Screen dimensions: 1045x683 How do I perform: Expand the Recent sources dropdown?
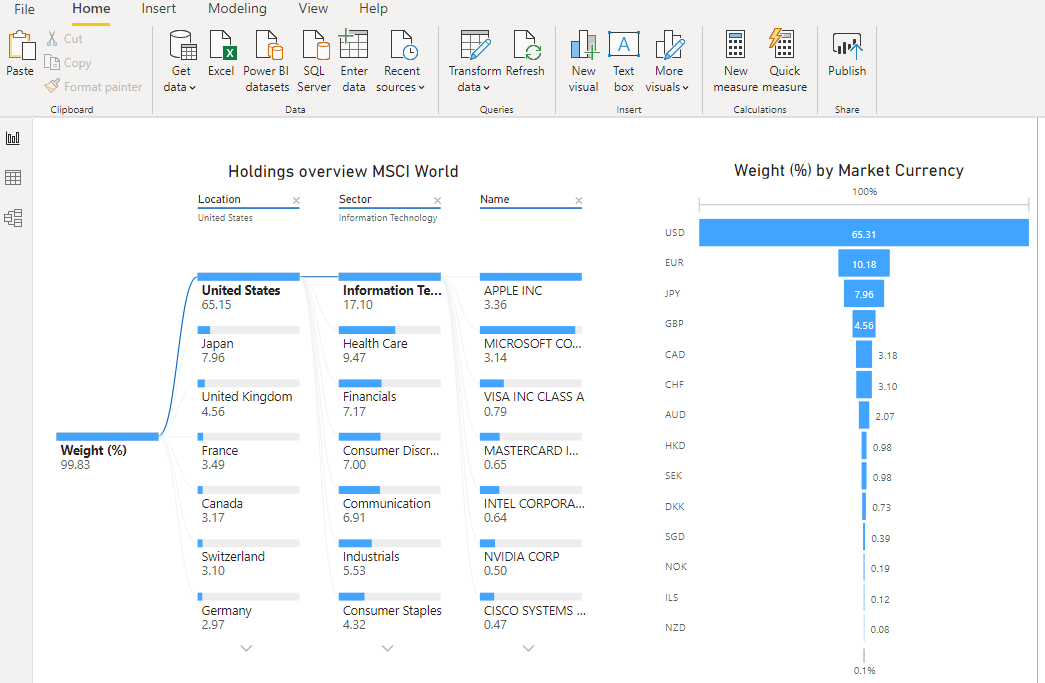(x=401, y=61)
